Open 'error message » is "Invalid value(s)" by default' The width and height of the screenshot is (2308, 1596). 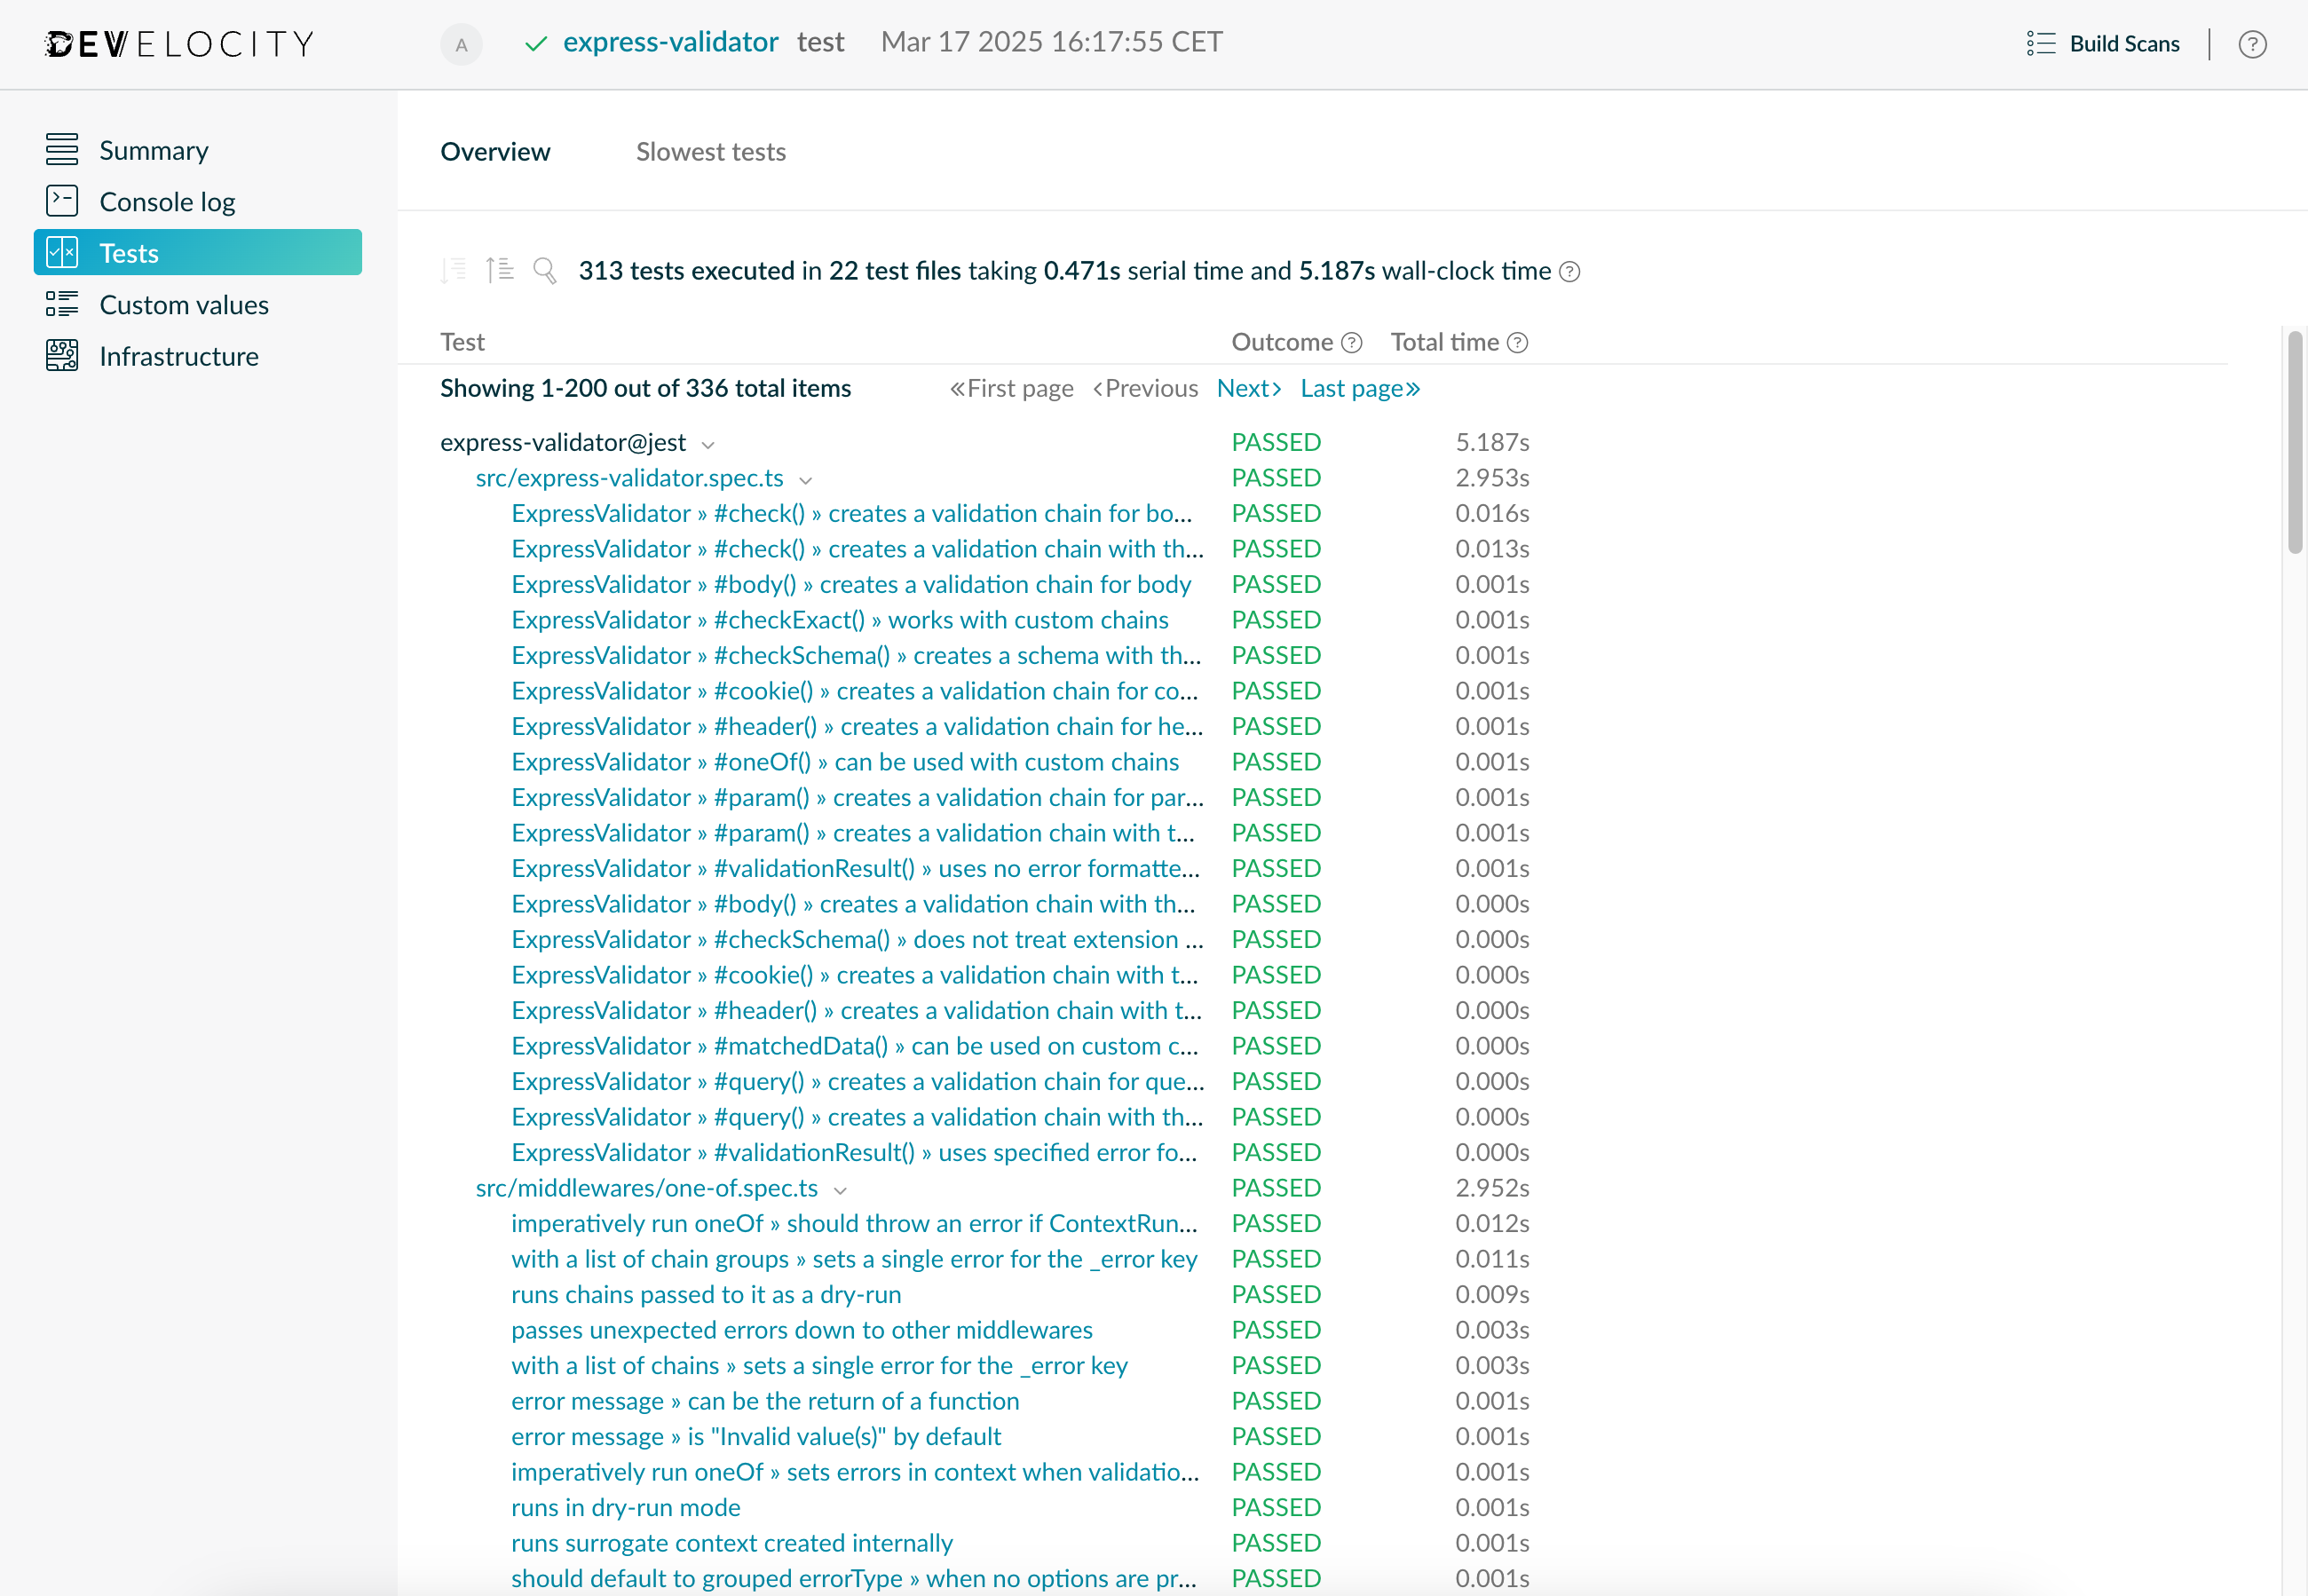756,1436
